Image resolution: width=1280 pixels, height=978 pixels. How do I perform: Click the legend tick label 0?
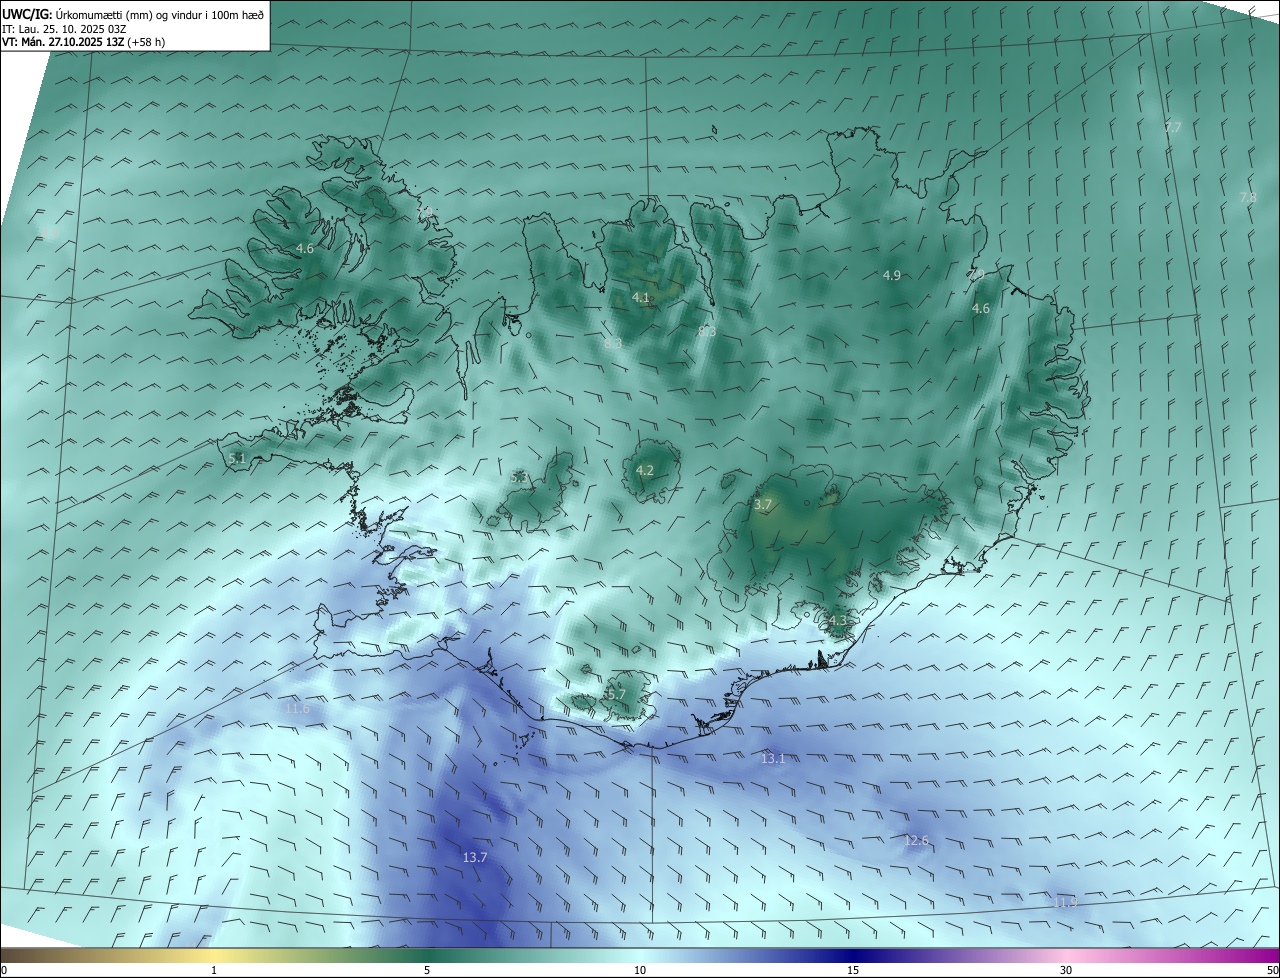pos(4,970)
